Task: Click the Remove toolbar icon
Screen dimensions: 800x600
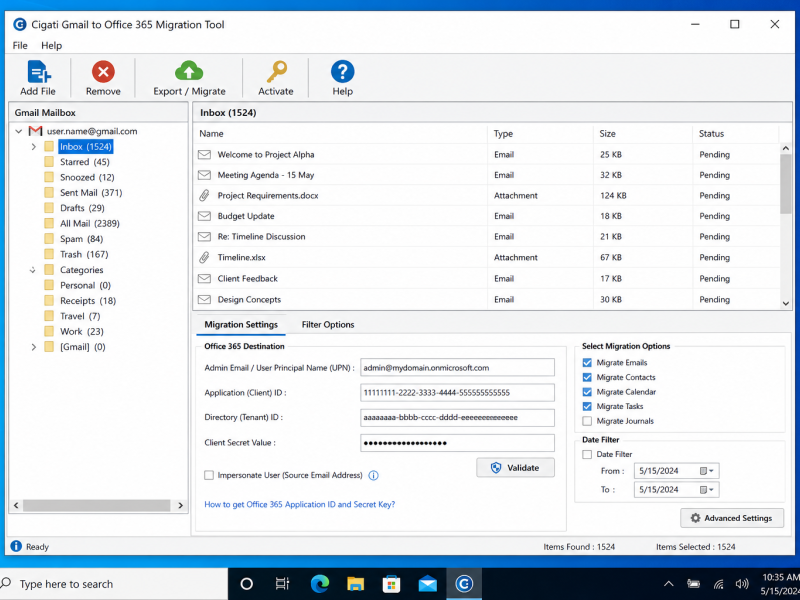Action: [x=103, y=71]
